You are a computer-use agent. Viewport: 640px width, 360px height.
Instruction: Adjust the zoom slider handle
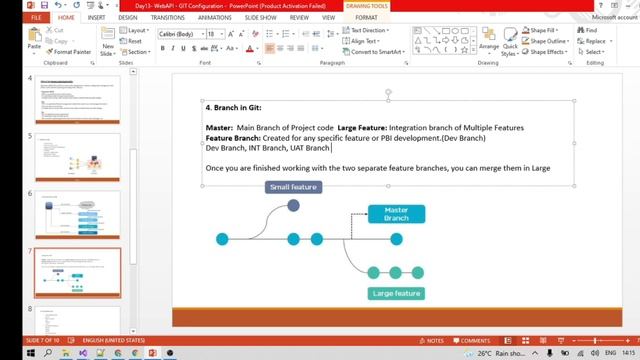click(x=595, y=340)
